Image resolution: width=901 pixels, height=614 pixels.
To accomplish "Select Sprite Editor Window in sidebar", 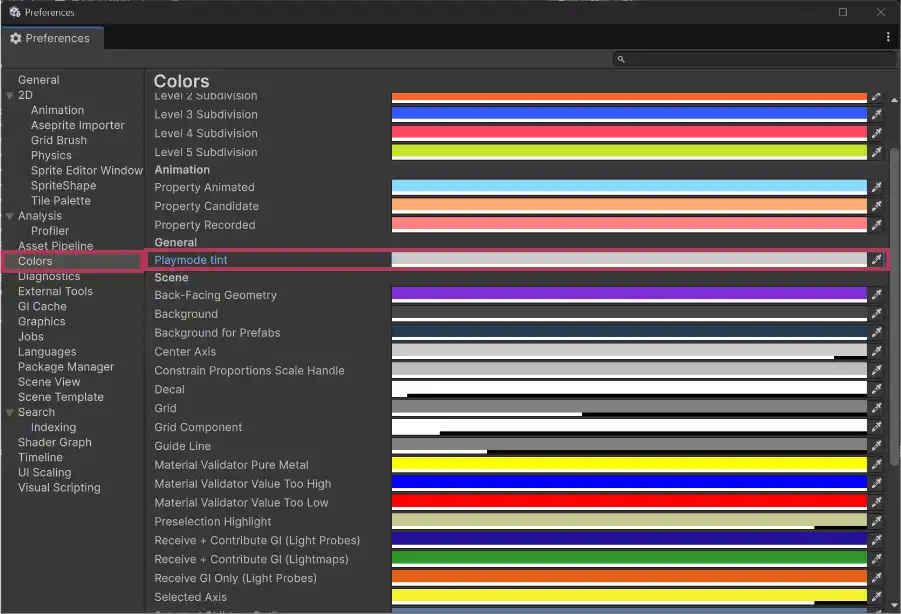I will 86,170.
